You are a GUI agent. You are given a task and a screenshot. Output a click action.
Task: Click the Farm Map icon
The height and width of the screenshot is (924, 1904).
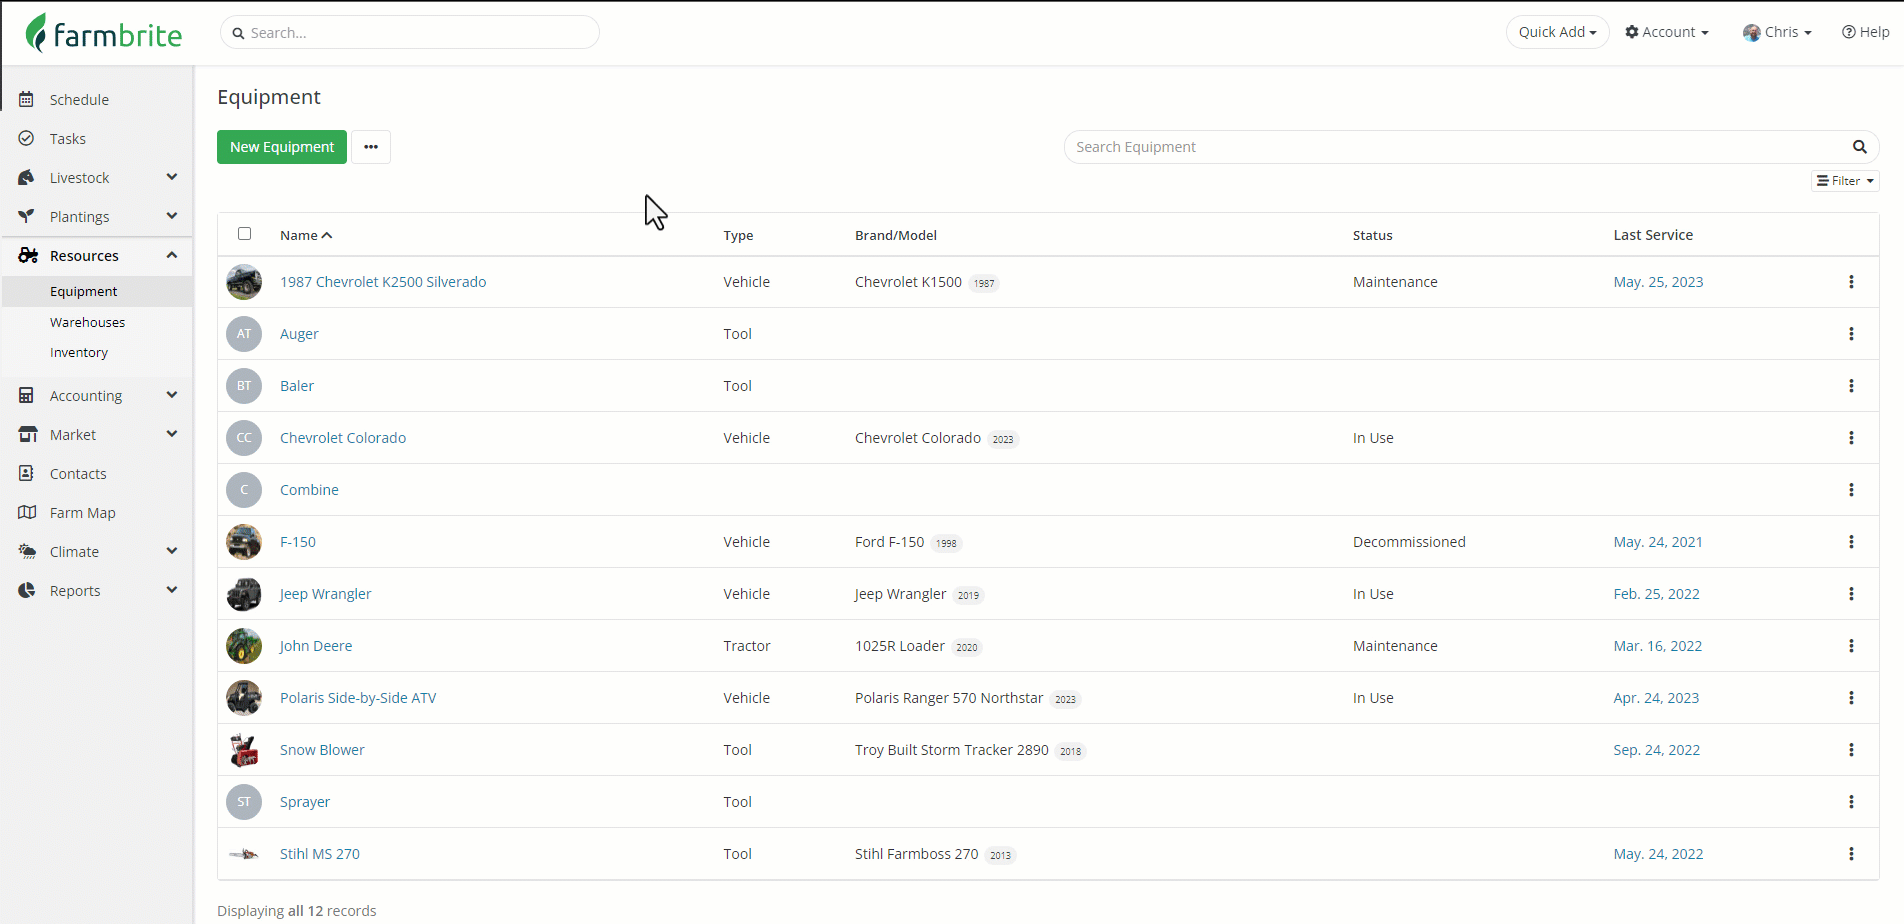(28, 512)
